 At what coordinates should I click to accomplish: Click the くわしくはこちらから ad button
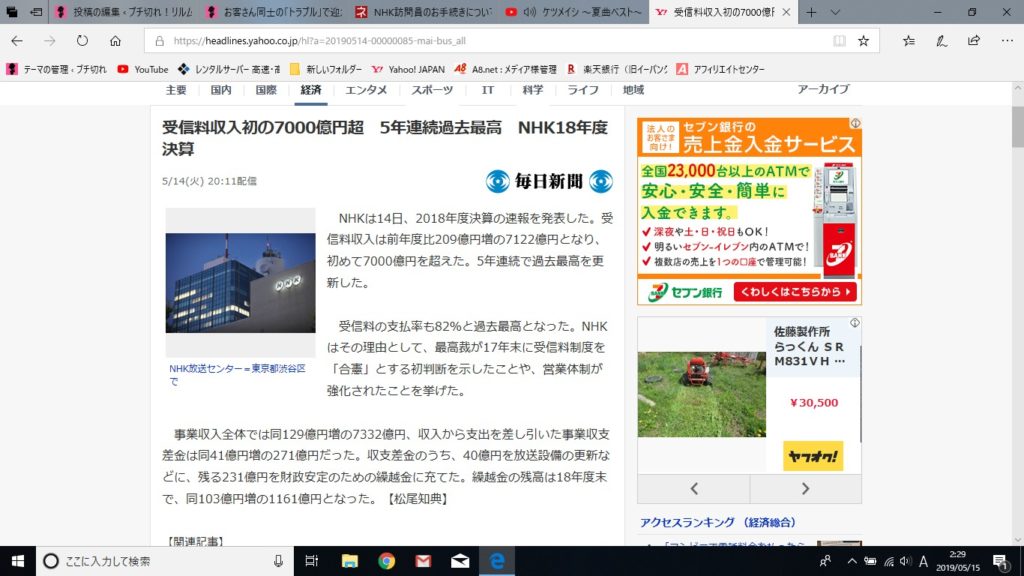795,292
